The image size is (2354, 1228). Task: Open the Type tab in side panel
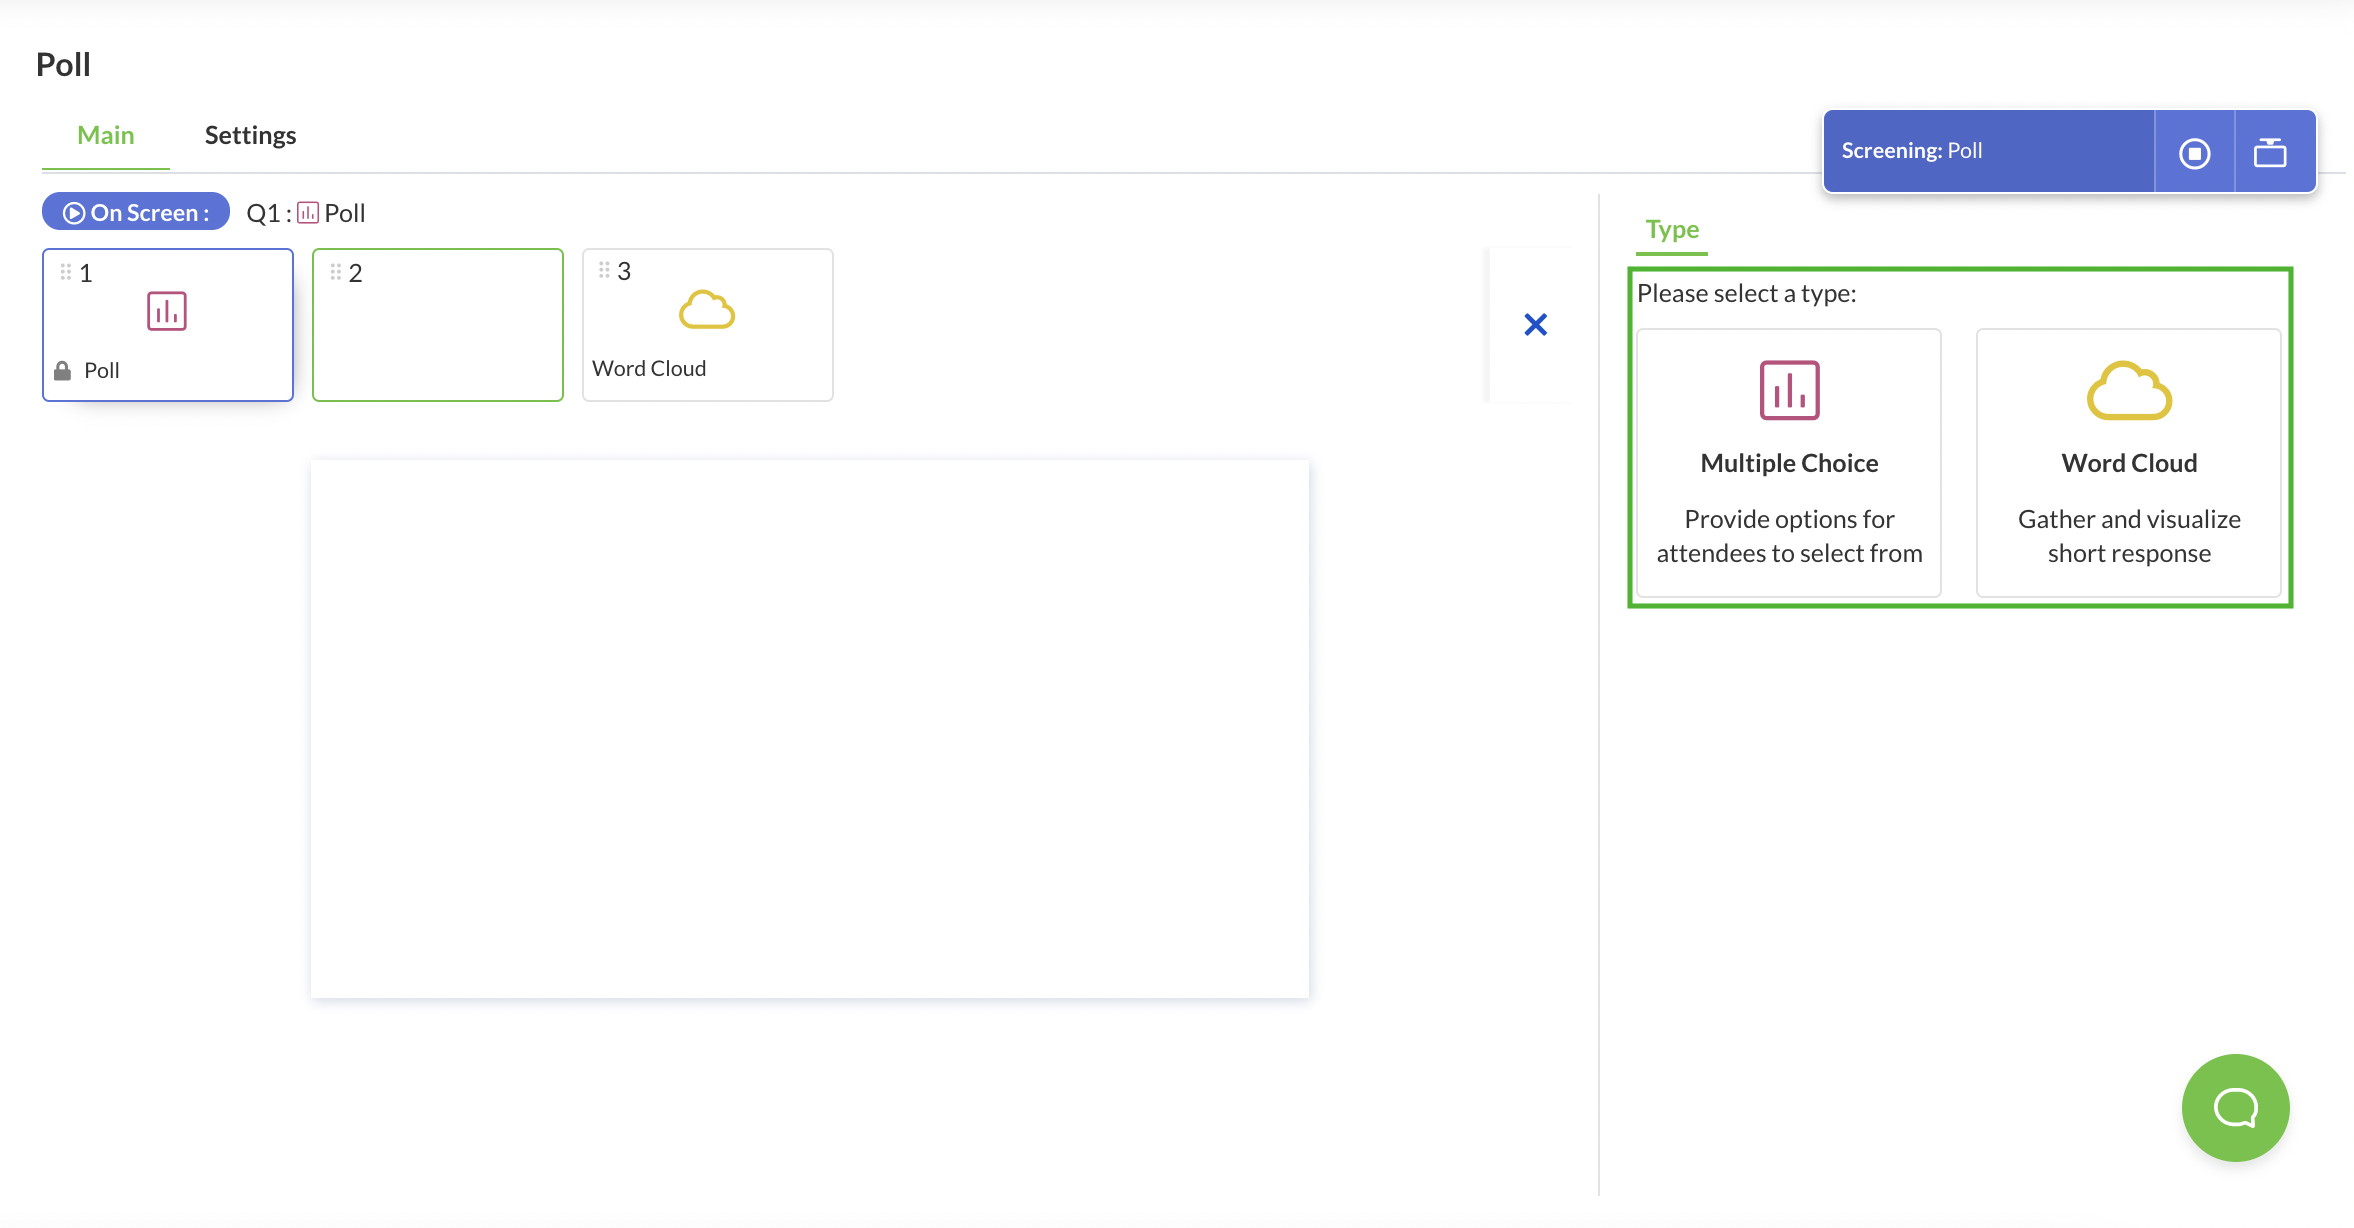tap(1672, 229)
